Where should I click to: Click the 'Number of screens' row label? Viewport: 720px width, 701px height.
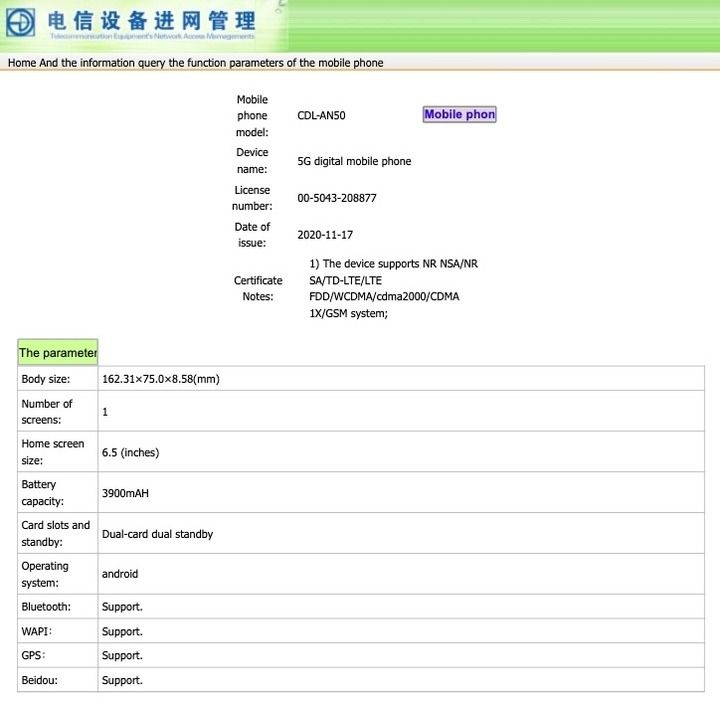tap(47, 412)
